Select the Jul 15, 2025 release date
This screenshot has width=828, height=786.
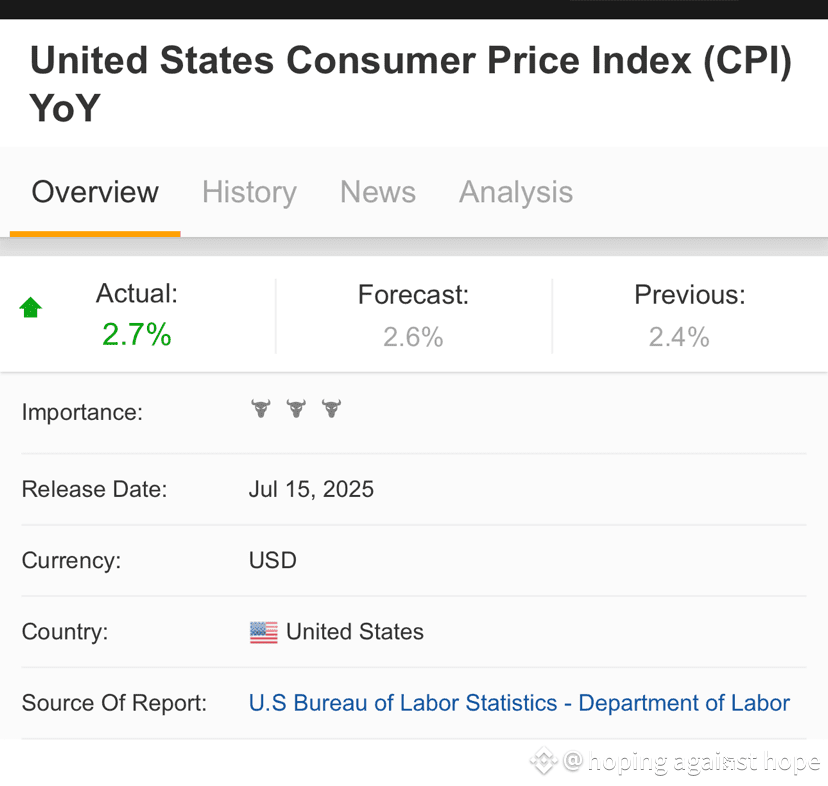click(x=312, y=489)
